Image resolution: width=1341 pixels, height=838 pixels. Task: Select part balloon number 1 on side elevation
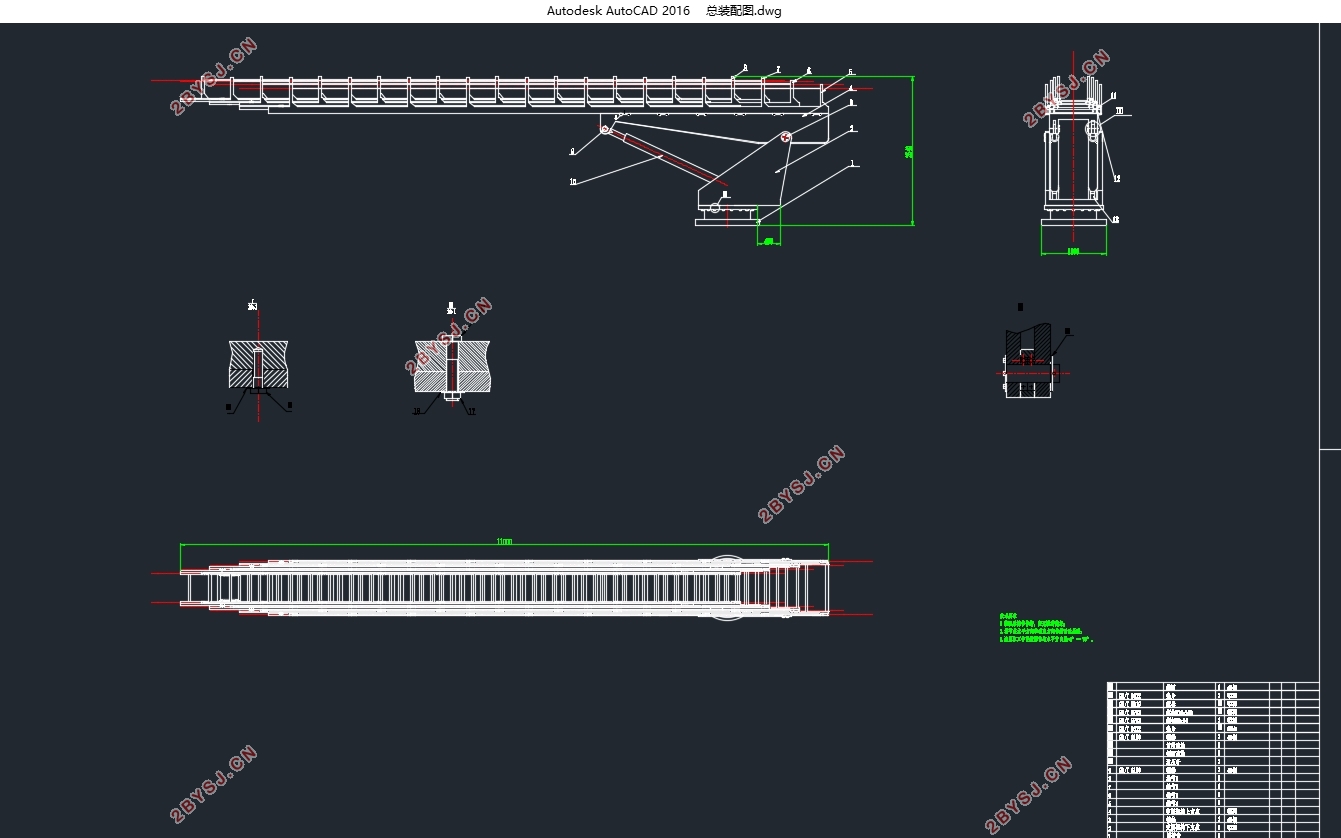tap(852, 163)
